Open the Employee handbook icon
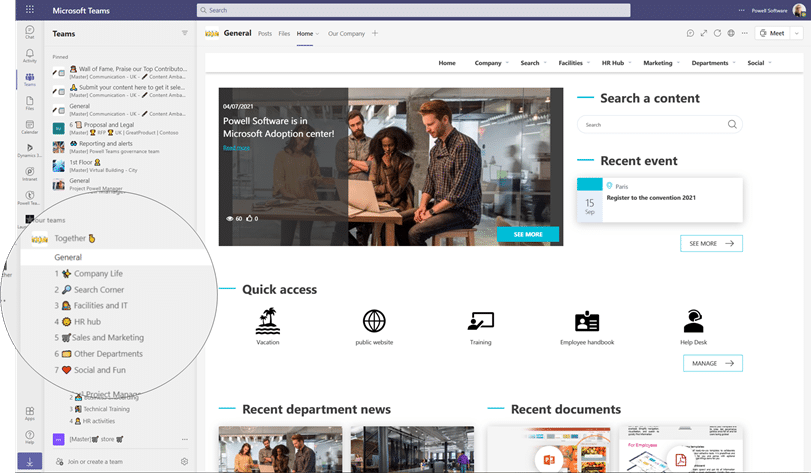This screenshot has height=473, width=811. click(587, 321)
